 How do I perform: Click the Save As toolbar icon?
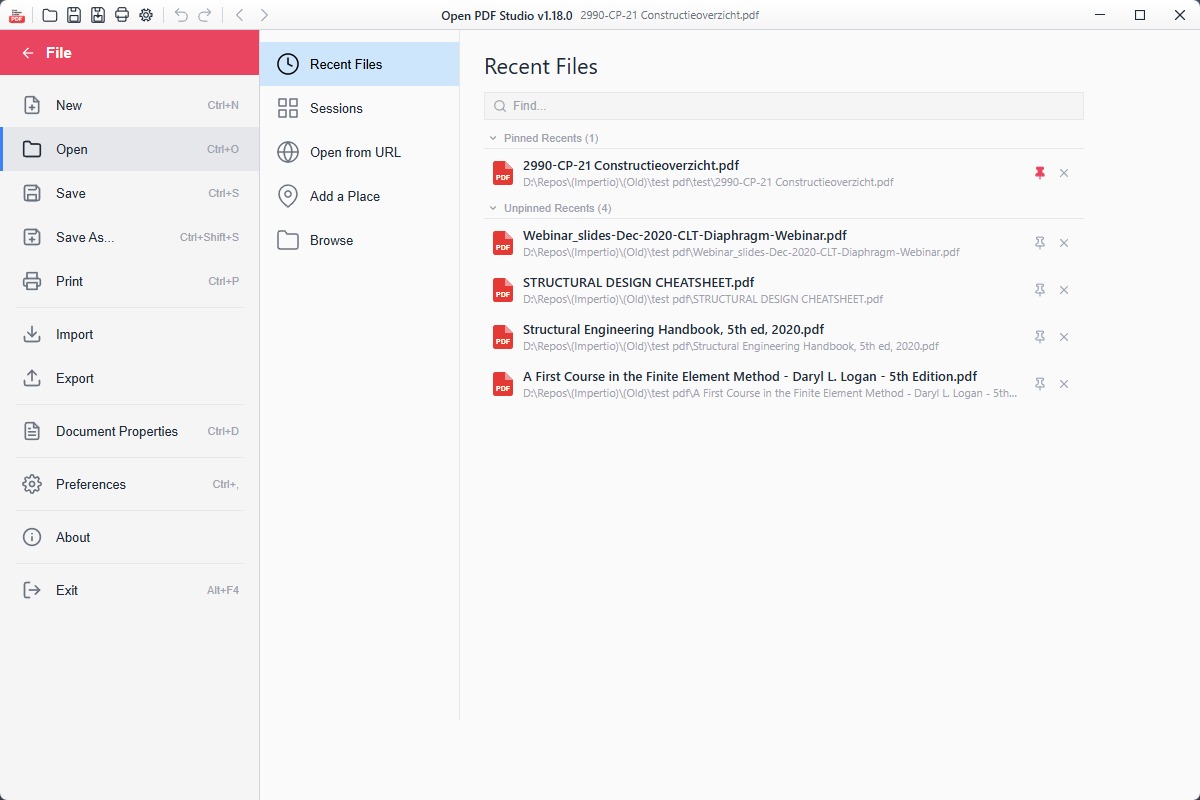(x=98, y=15)
